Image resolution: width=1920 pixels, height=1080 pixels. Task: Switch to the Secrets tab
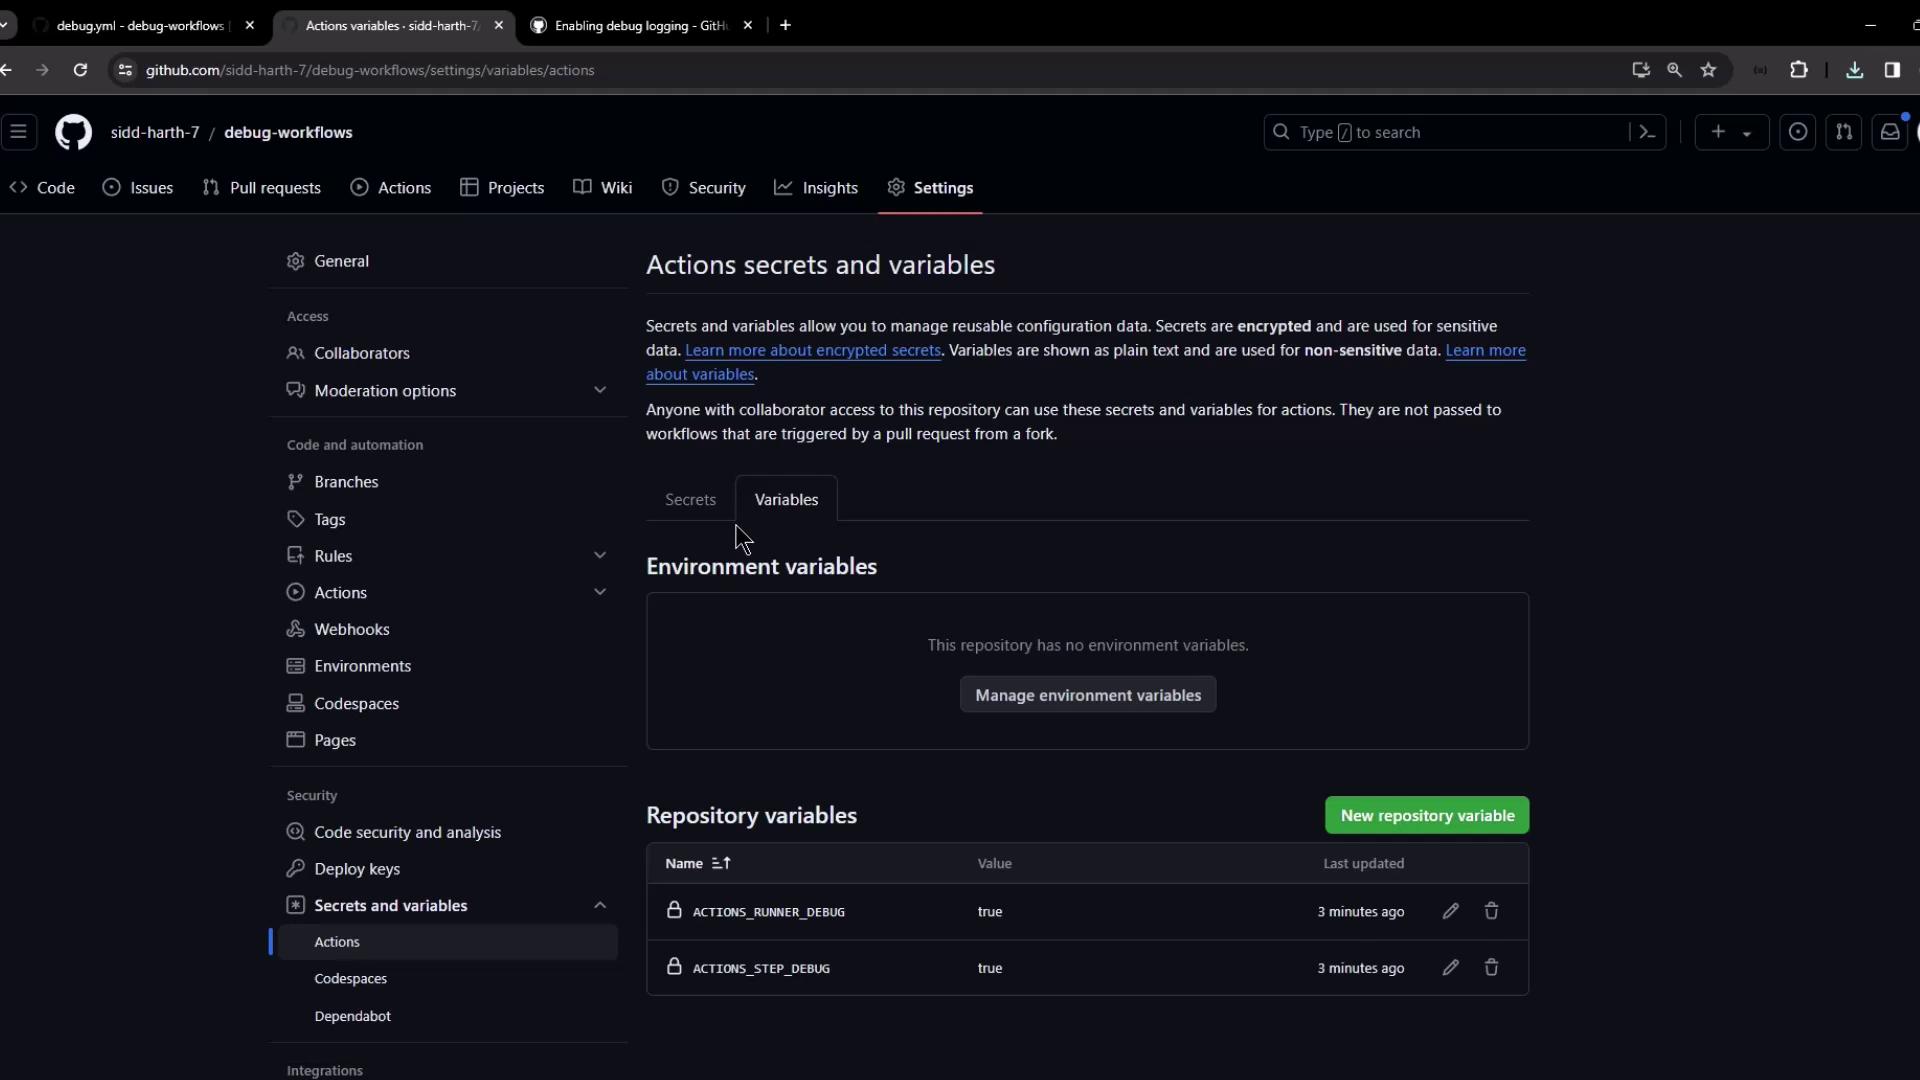tap(690, 499)
